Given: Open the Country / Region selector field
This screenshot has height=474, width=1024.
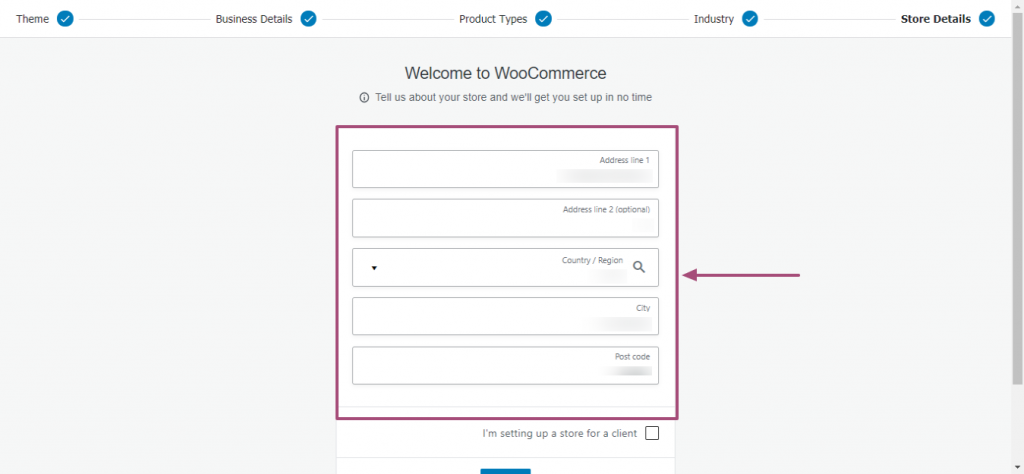Looking at the screenshot, I should click(505, 267).
